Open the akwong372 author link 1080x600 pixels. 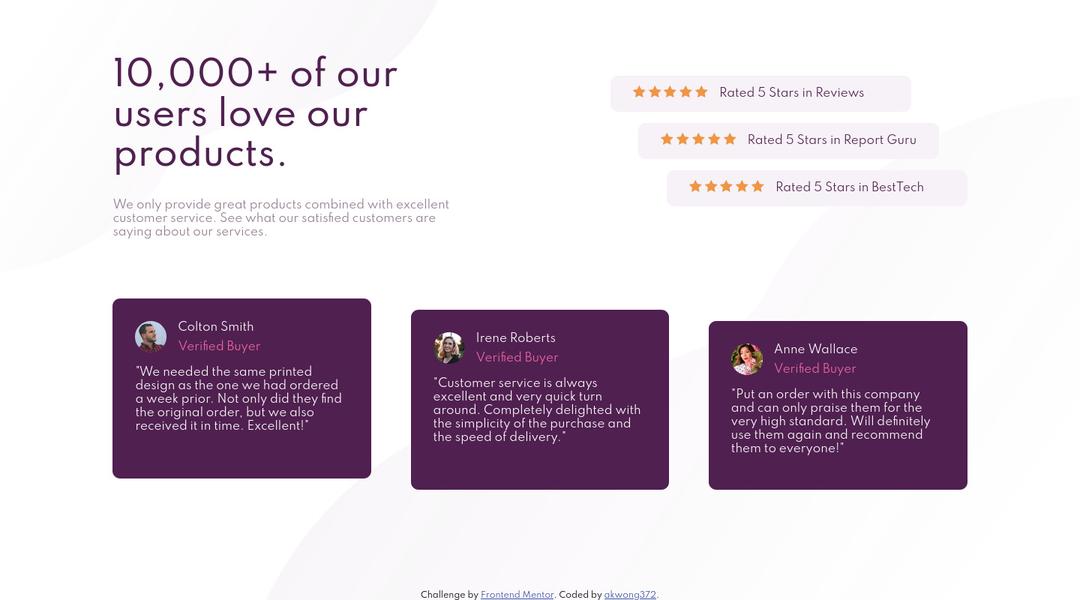pyautogui.click(x=630, y=595)
